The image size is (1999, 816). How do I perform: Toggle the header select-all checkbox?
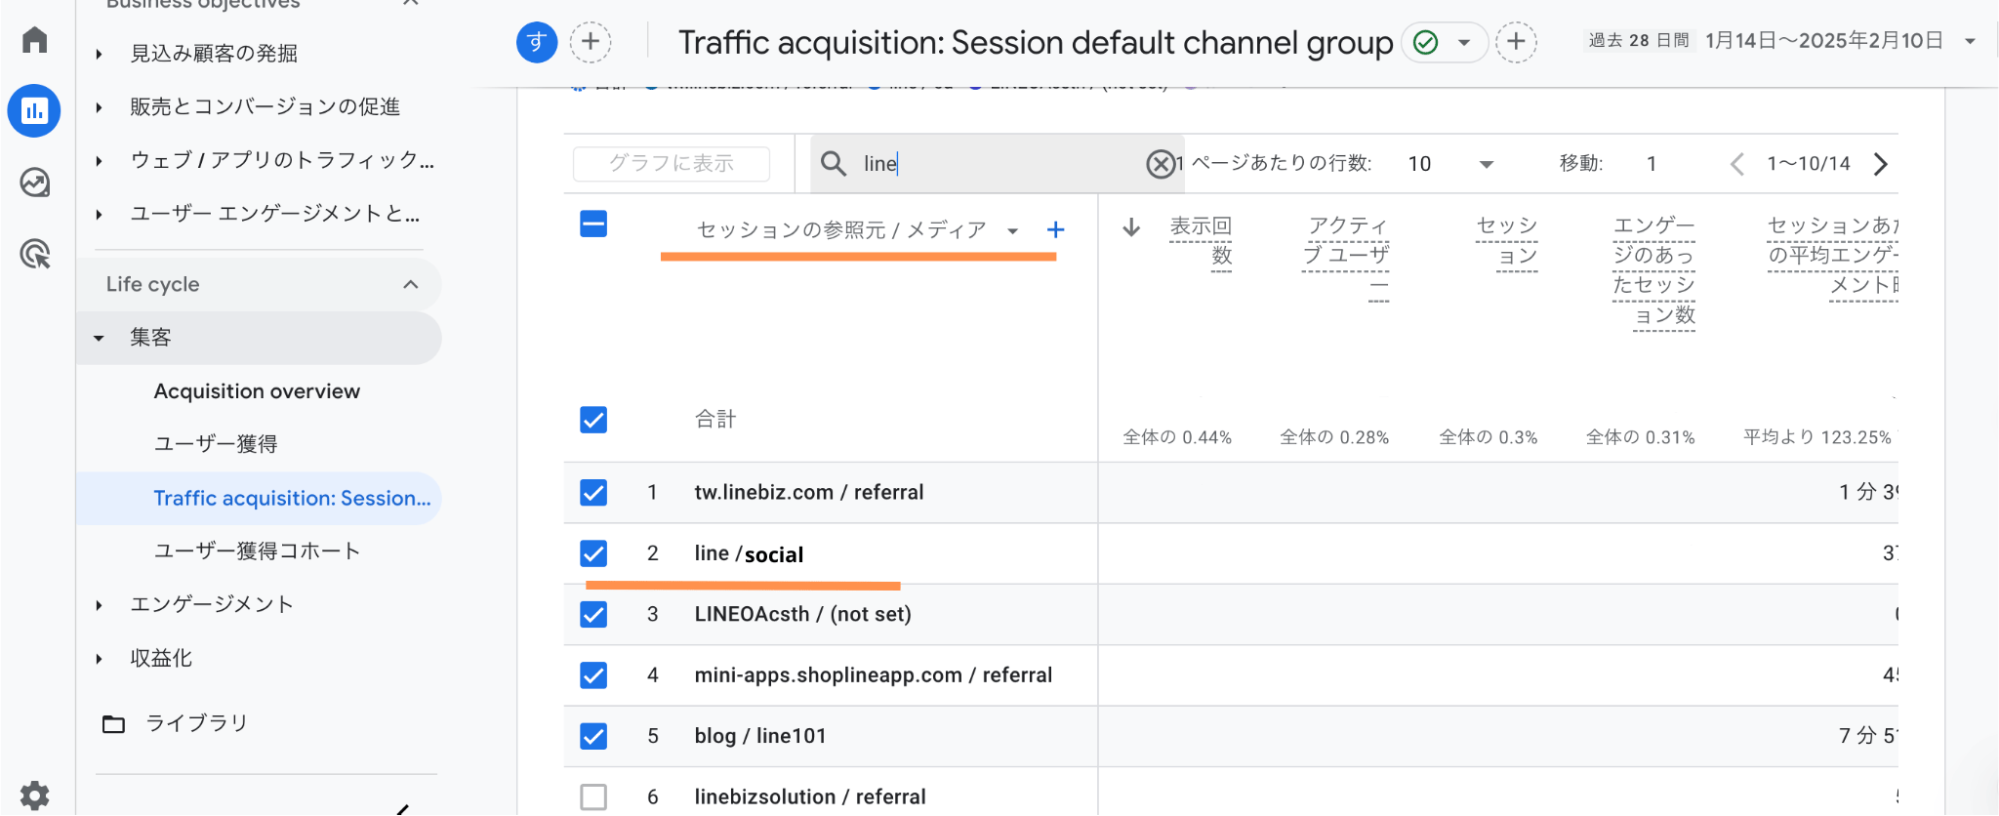[594, 224]
